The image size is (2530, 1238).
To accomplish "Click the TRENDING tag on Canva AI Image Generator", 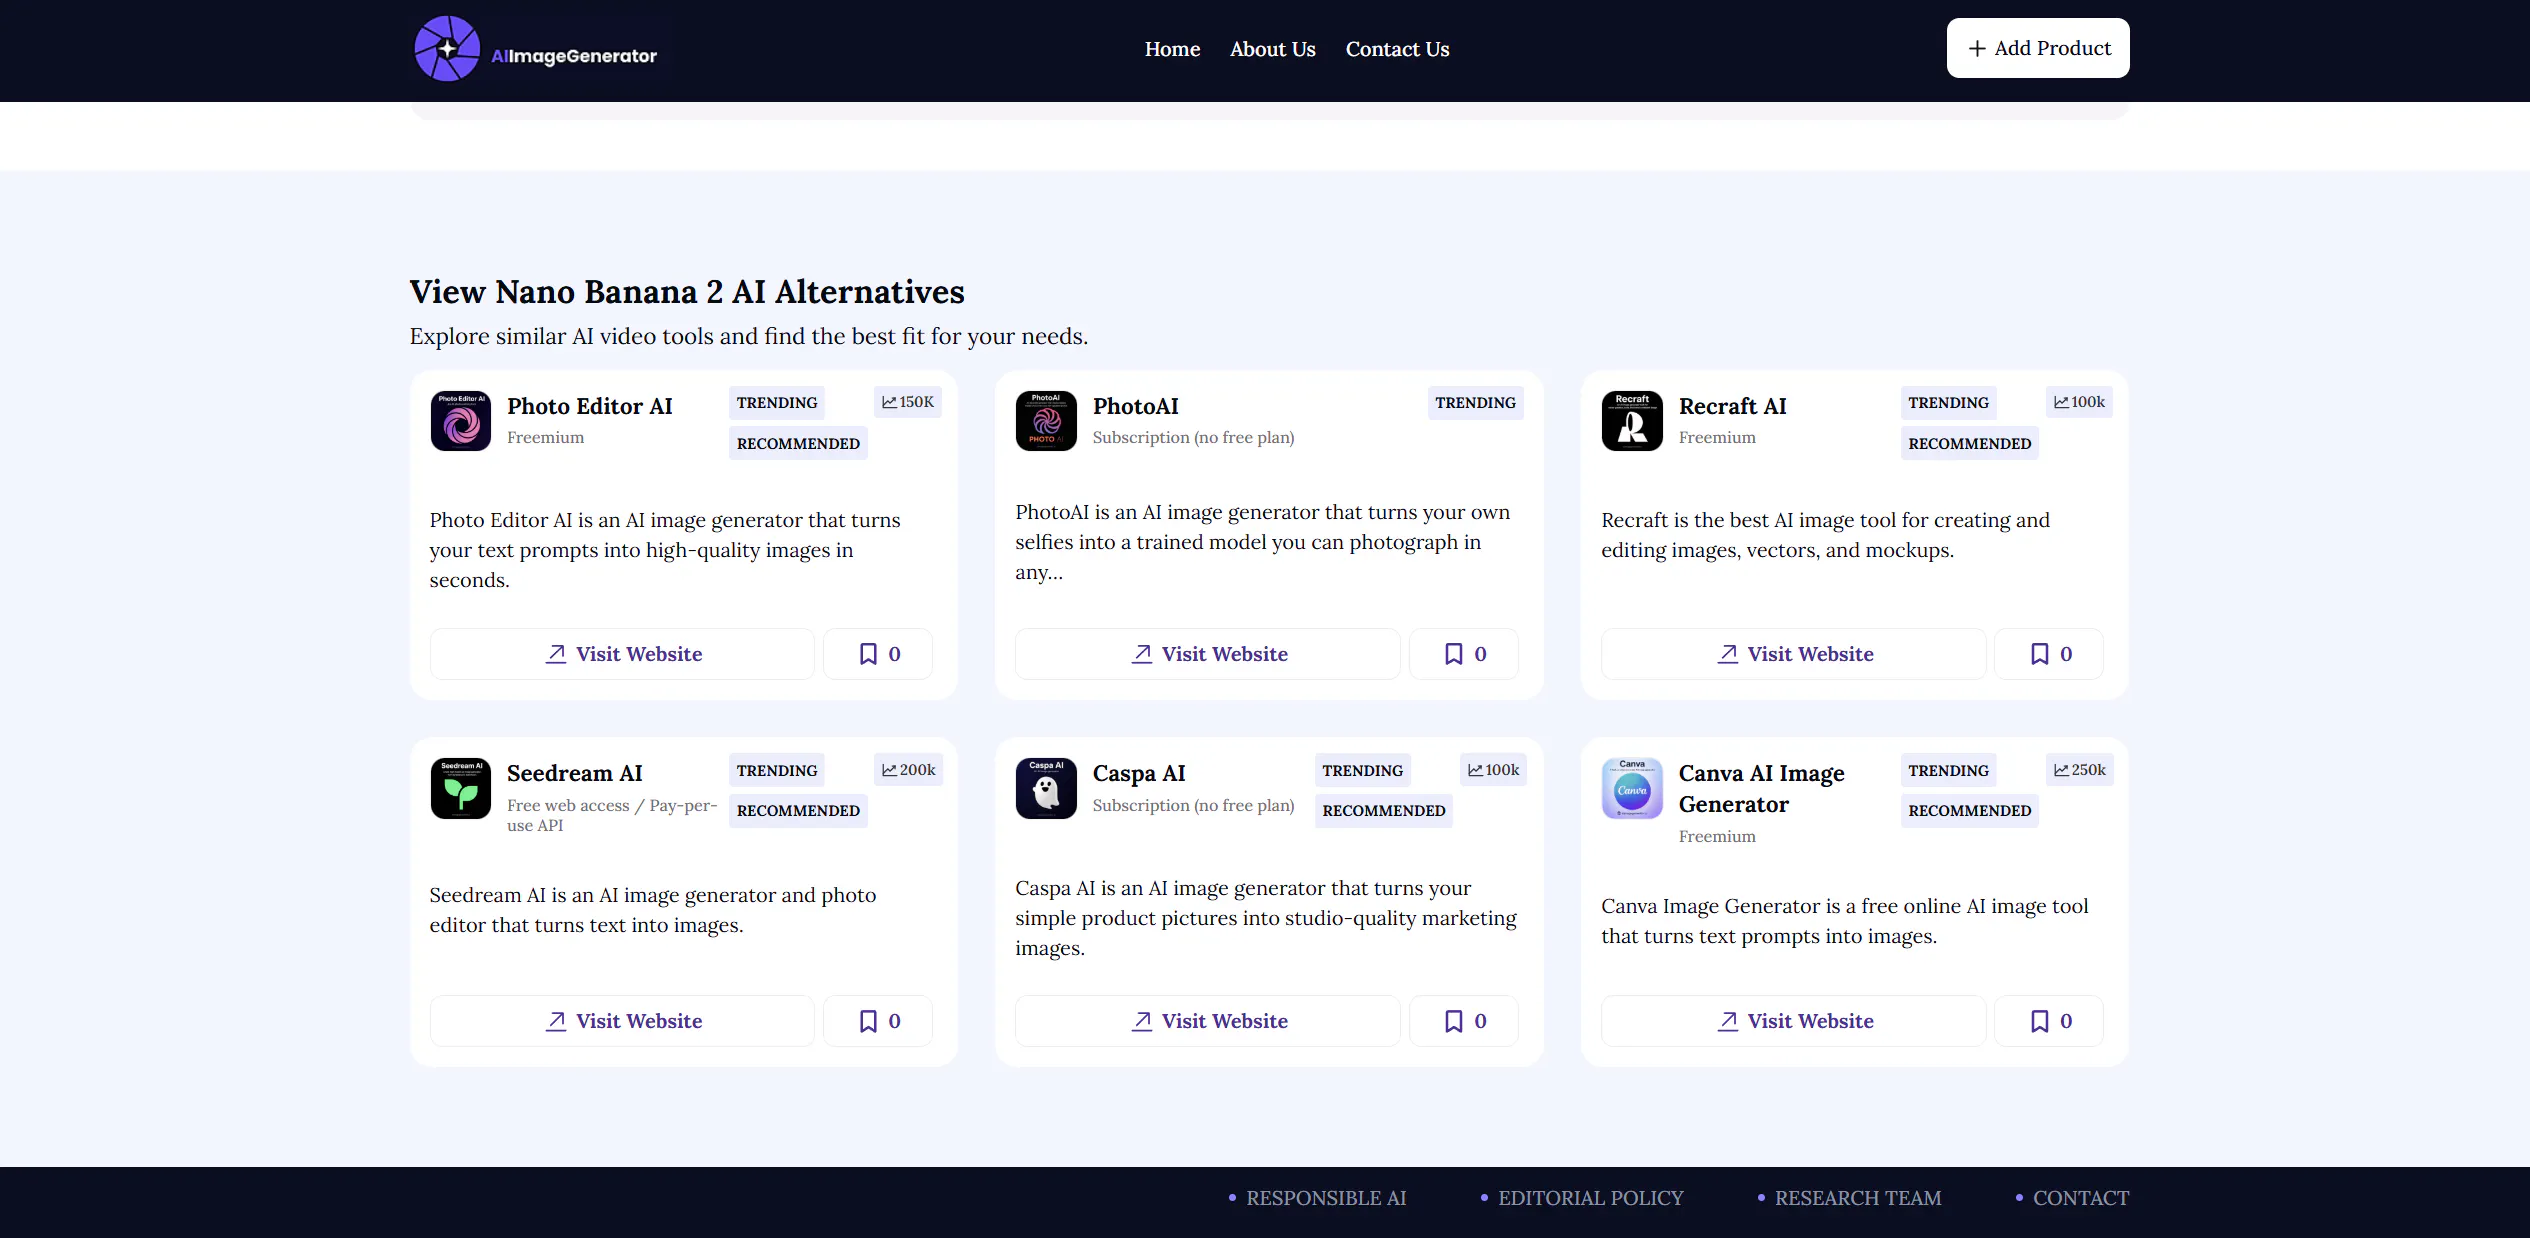I will [1948, 770].
